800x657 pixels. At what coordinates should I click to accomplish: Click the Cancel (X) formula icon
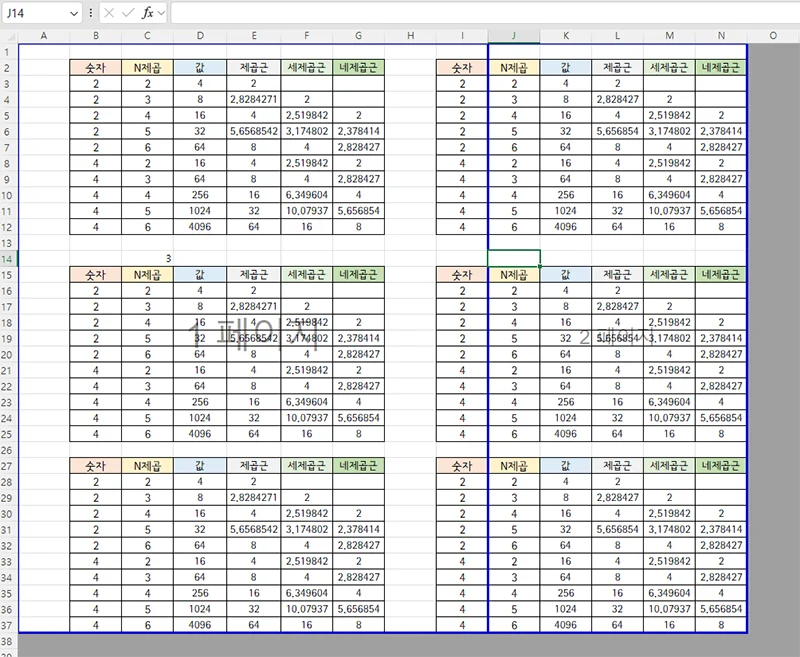pos(109,13)
